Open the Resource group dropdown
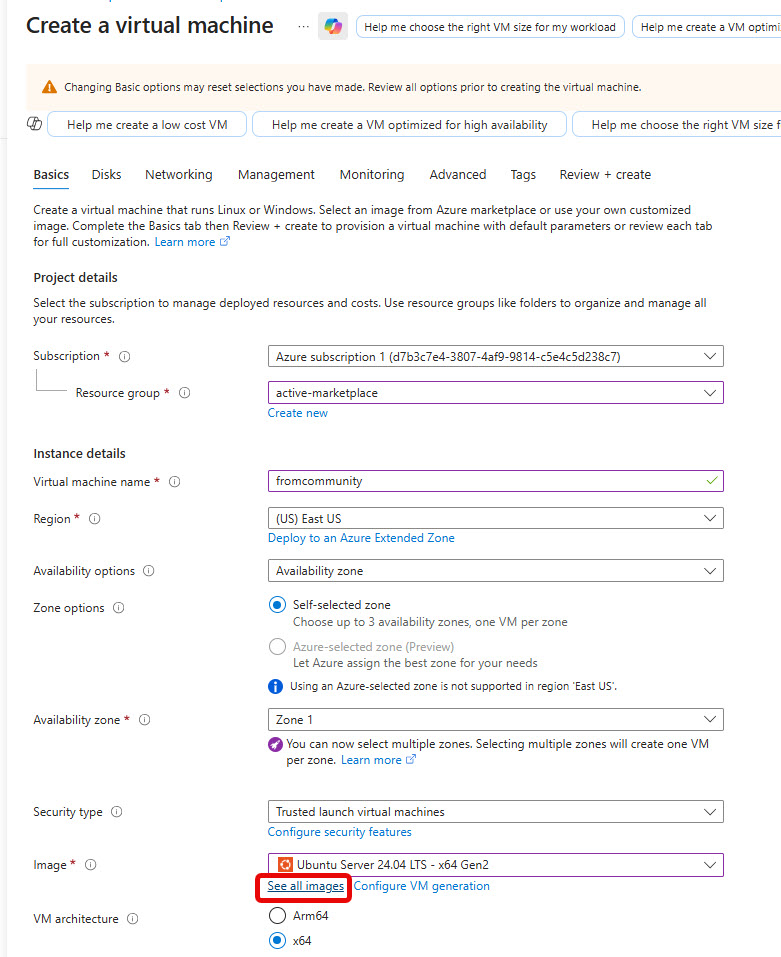 point(495,393)
